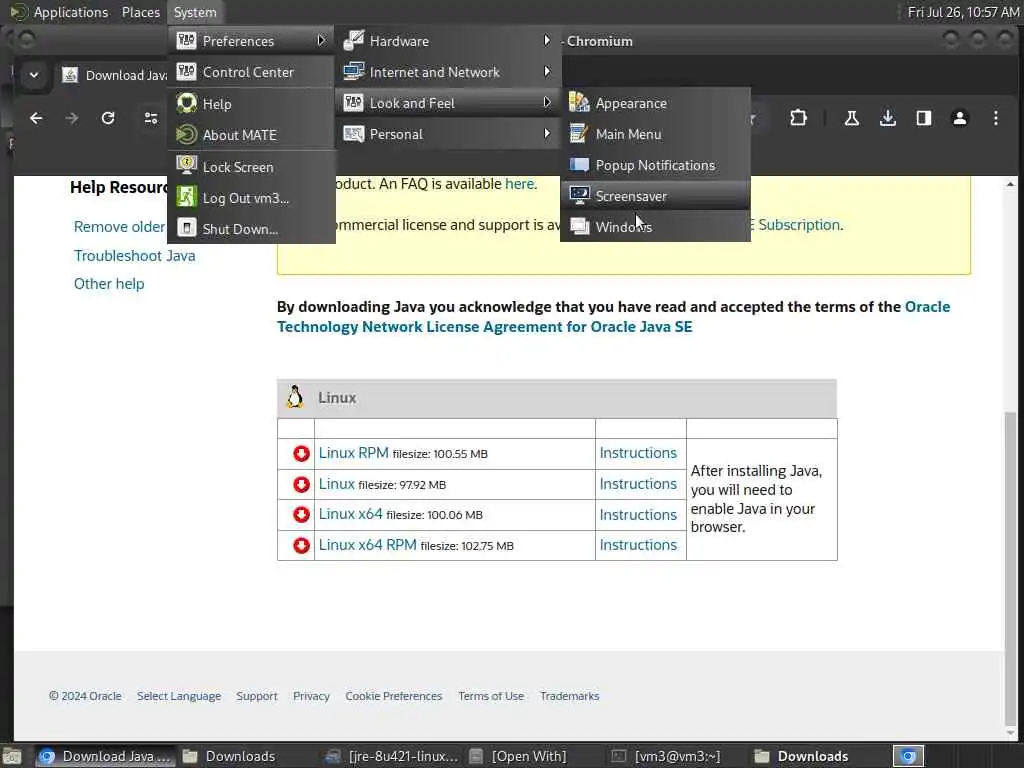Click the Windows preferences icon

pyautogui.click(x=579, y=226)
